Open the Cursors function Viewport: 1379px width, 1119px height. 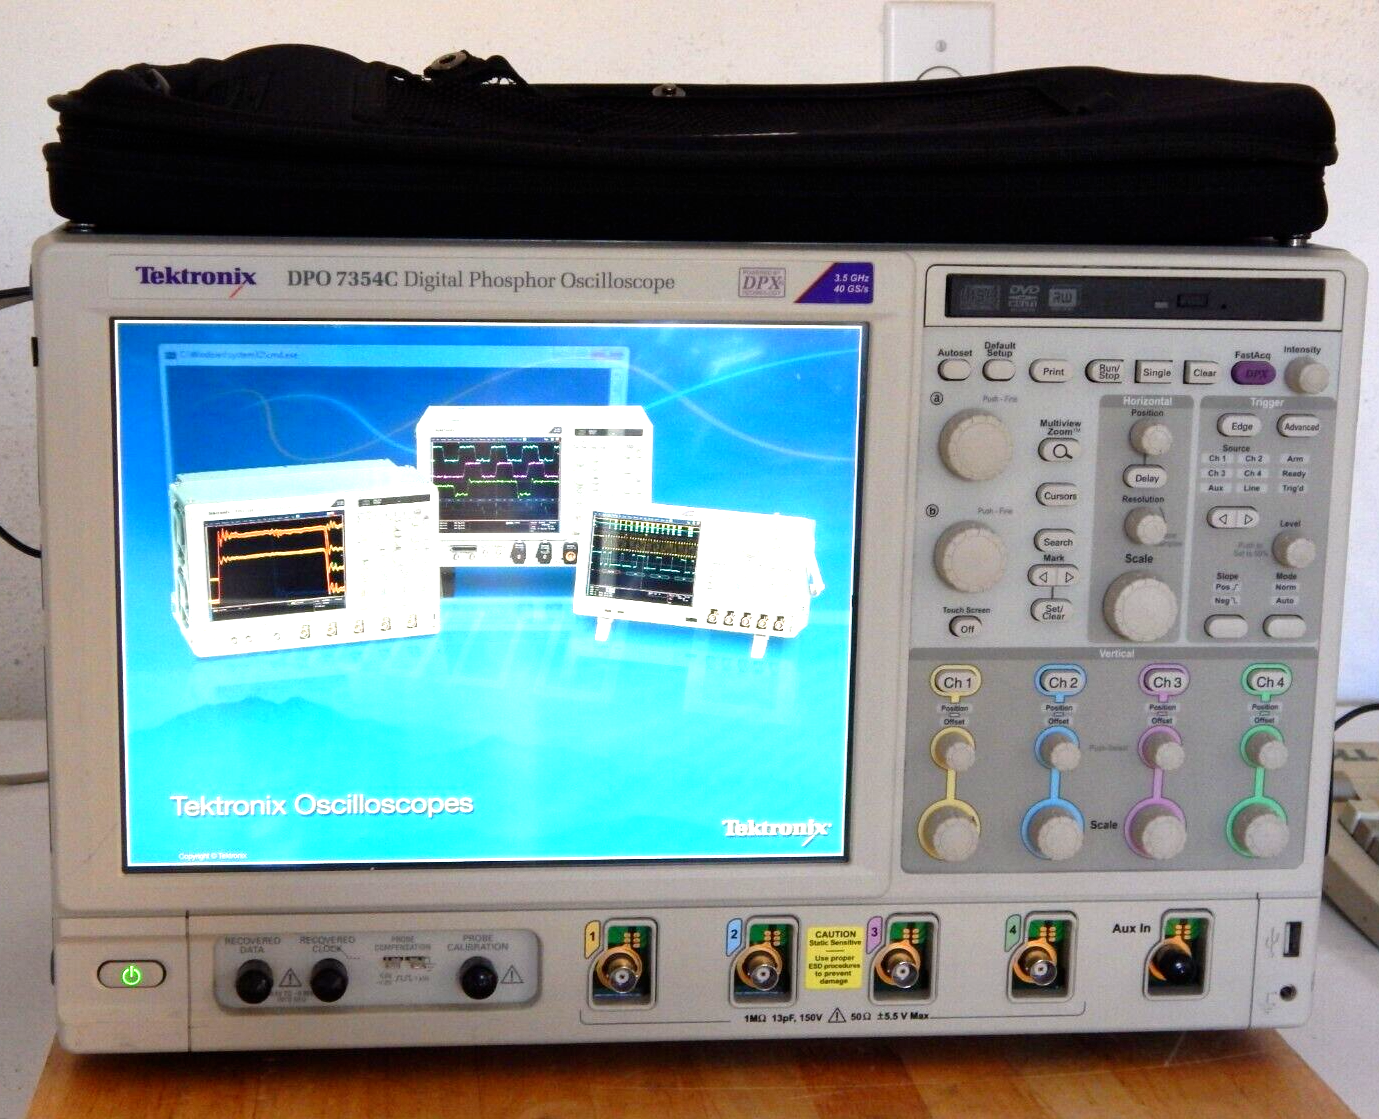pos(1059,495)
